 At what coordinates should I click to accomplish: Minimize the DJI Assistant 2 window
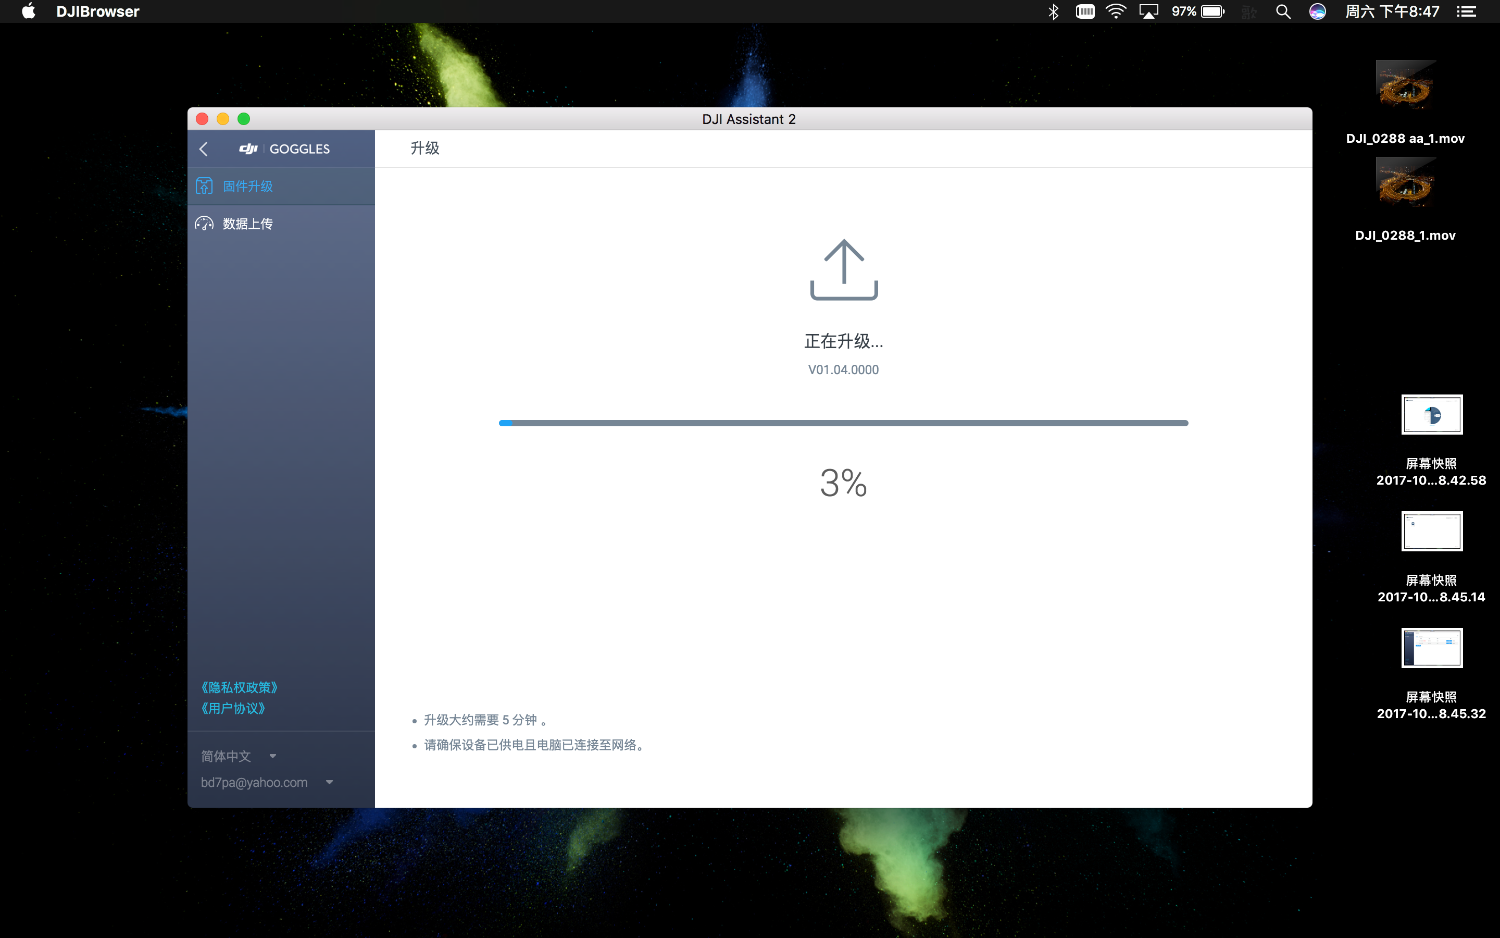click(x=223, y=119)
